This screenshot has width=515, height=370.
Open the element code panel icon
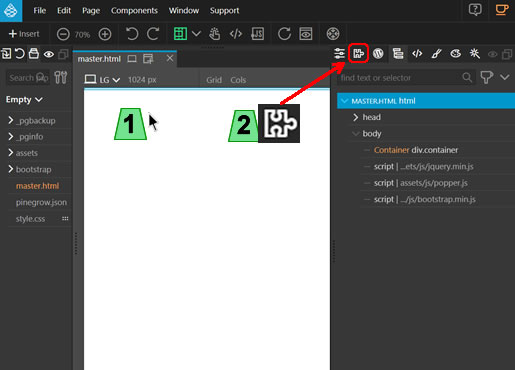417,54
